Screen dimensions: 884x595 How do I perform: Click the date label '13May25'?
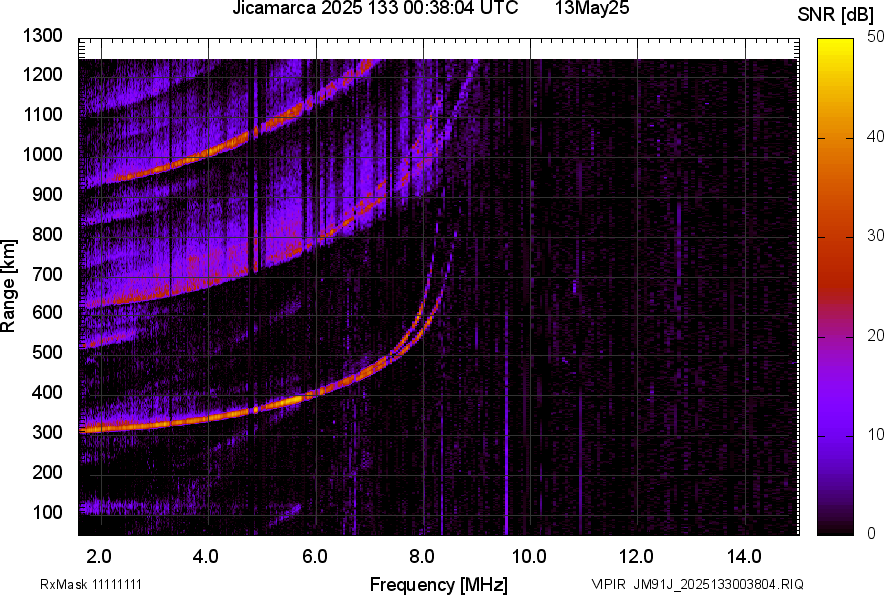(x=592, y=8)
